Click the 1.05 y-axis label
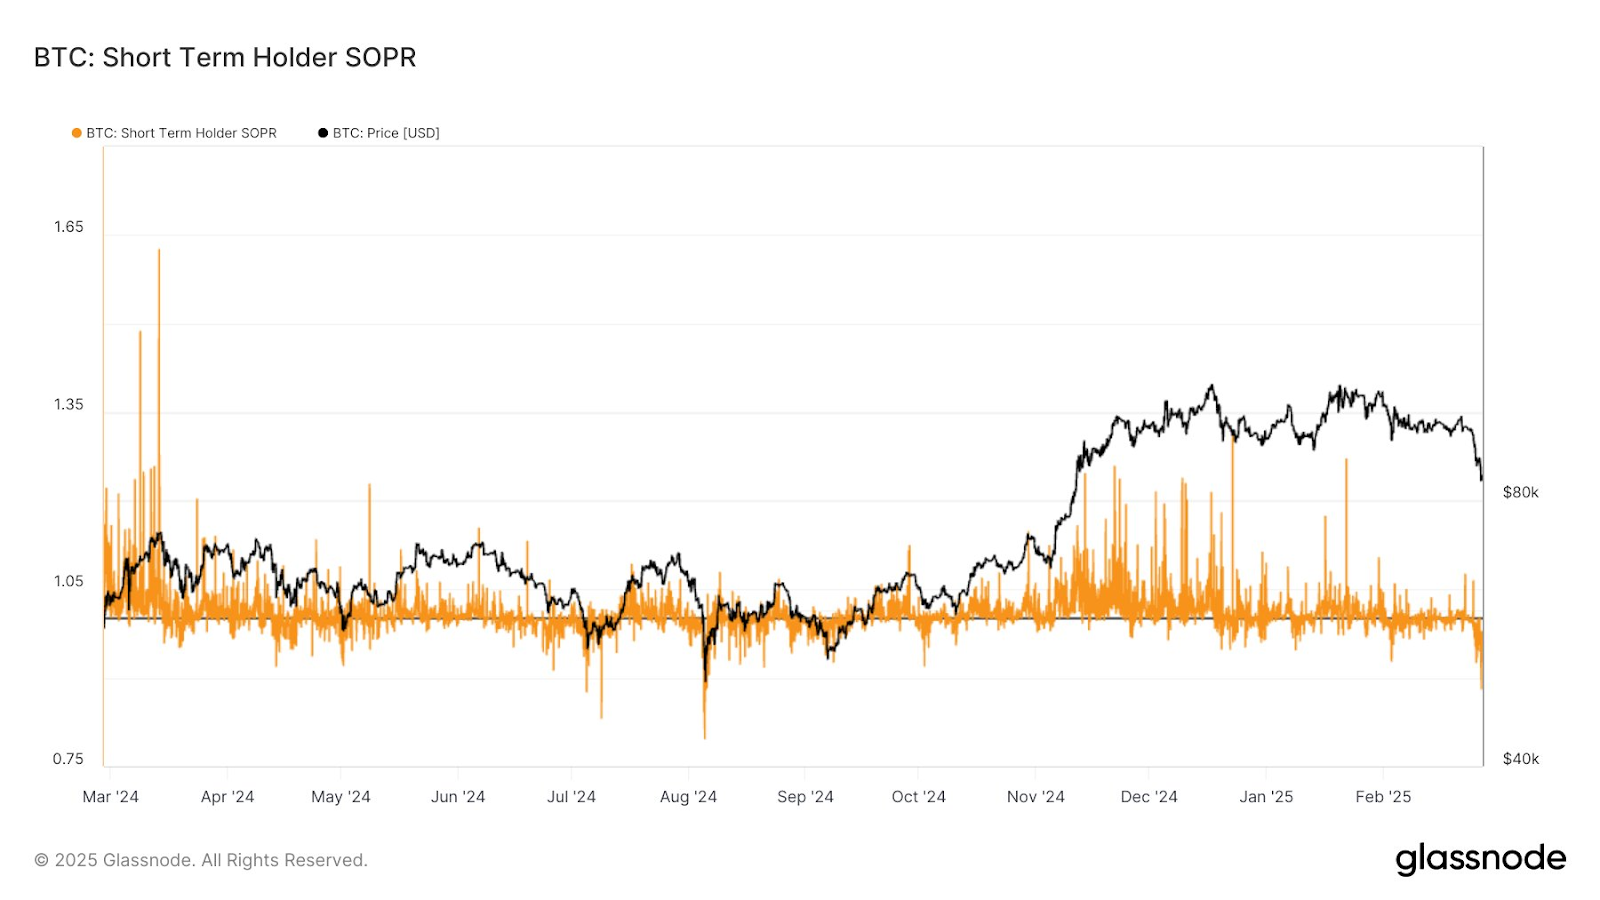This screenshot has width=1600, height=900. [69, 582]
